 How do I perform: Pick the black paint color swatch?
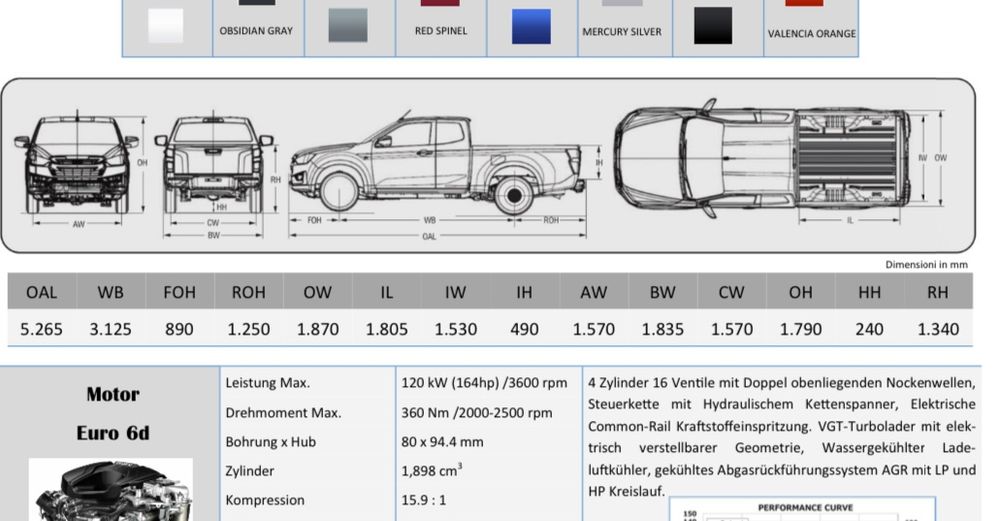(x=713, y=27)
